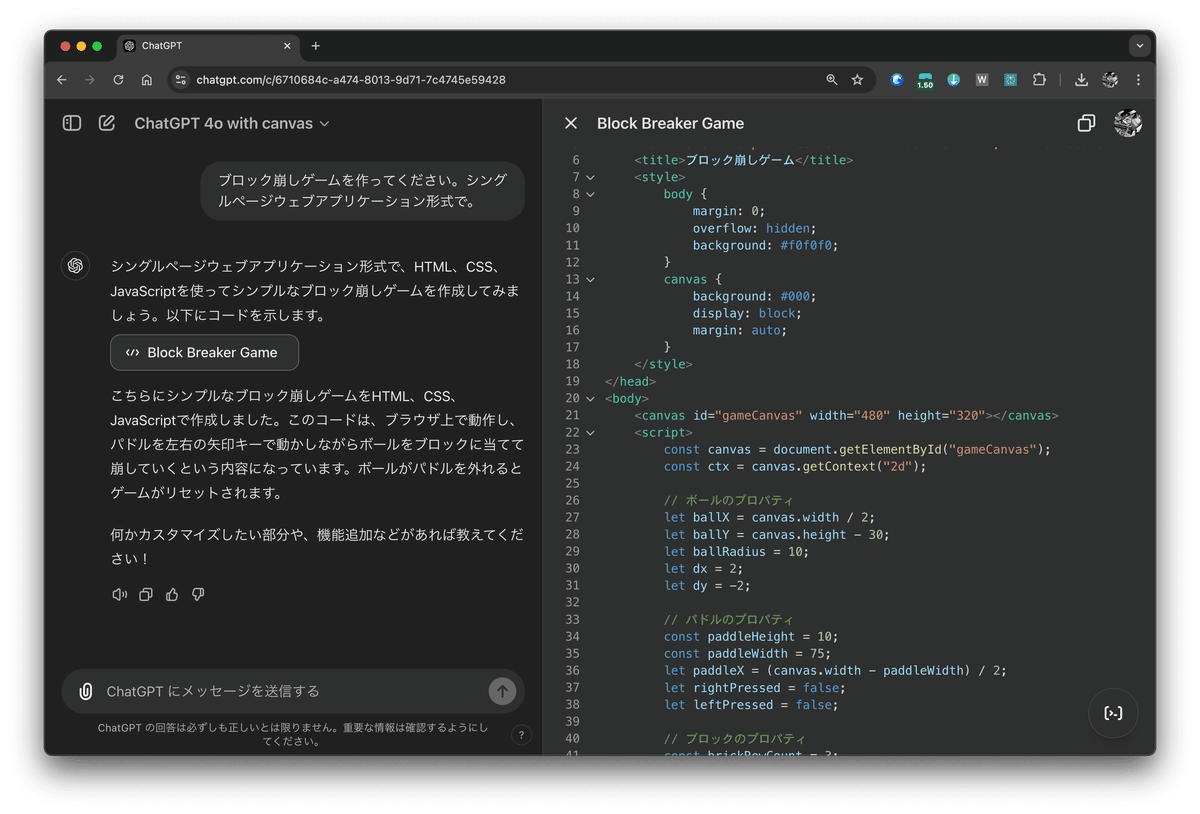The height and width of the screenshot is (814, 1200).
Task: Open the teal square extension icon
Action: [1010, 80]
